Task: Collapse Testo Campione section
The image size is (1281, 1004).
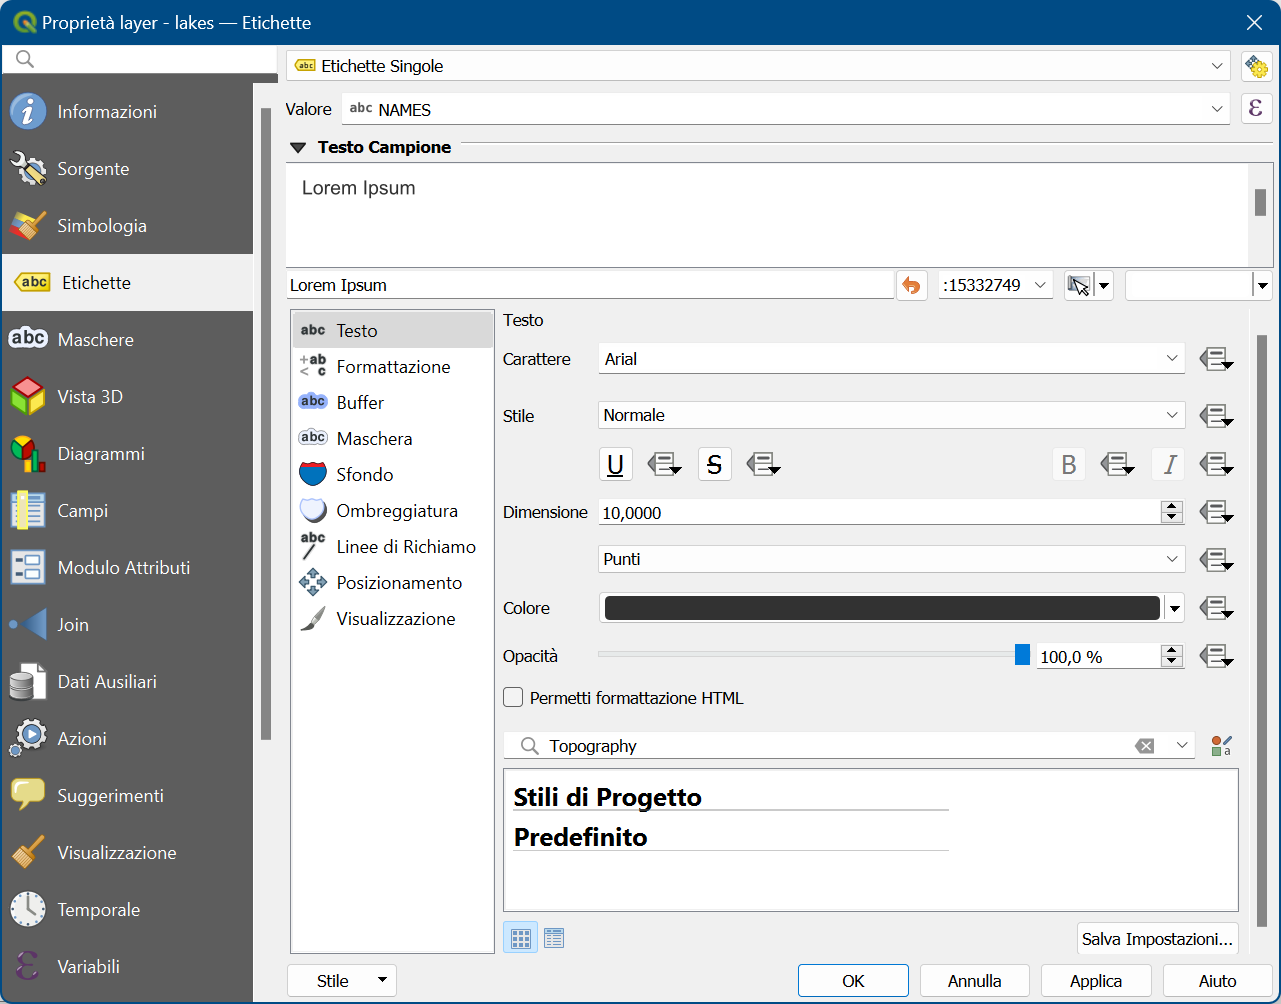Action: coord(298,147)
